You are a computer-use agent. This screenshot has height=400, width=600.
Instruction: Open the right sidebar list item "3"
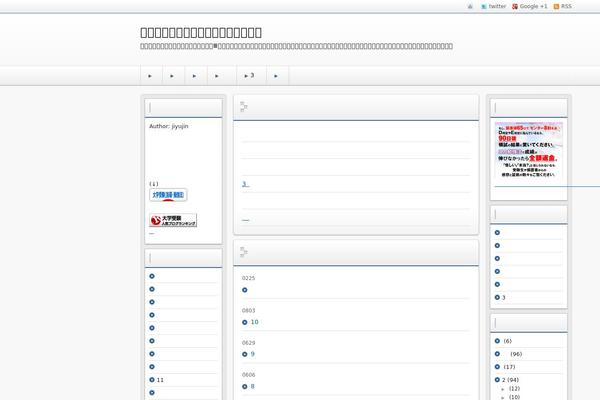[504, 297]
